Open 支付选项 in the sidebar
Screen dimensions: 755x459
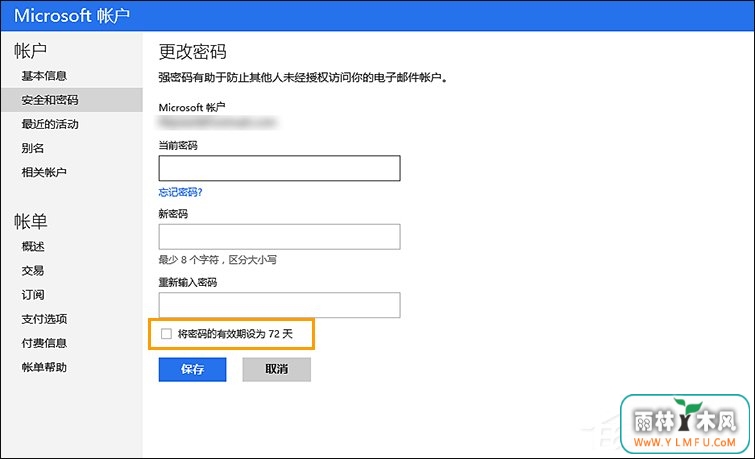(44, 319)
